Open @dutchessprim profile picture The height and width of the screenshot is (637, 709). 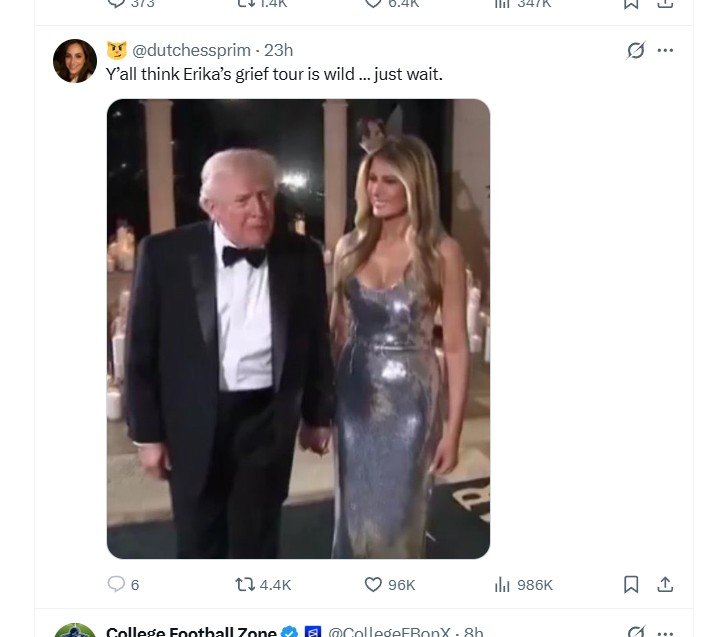click(75, 61)
